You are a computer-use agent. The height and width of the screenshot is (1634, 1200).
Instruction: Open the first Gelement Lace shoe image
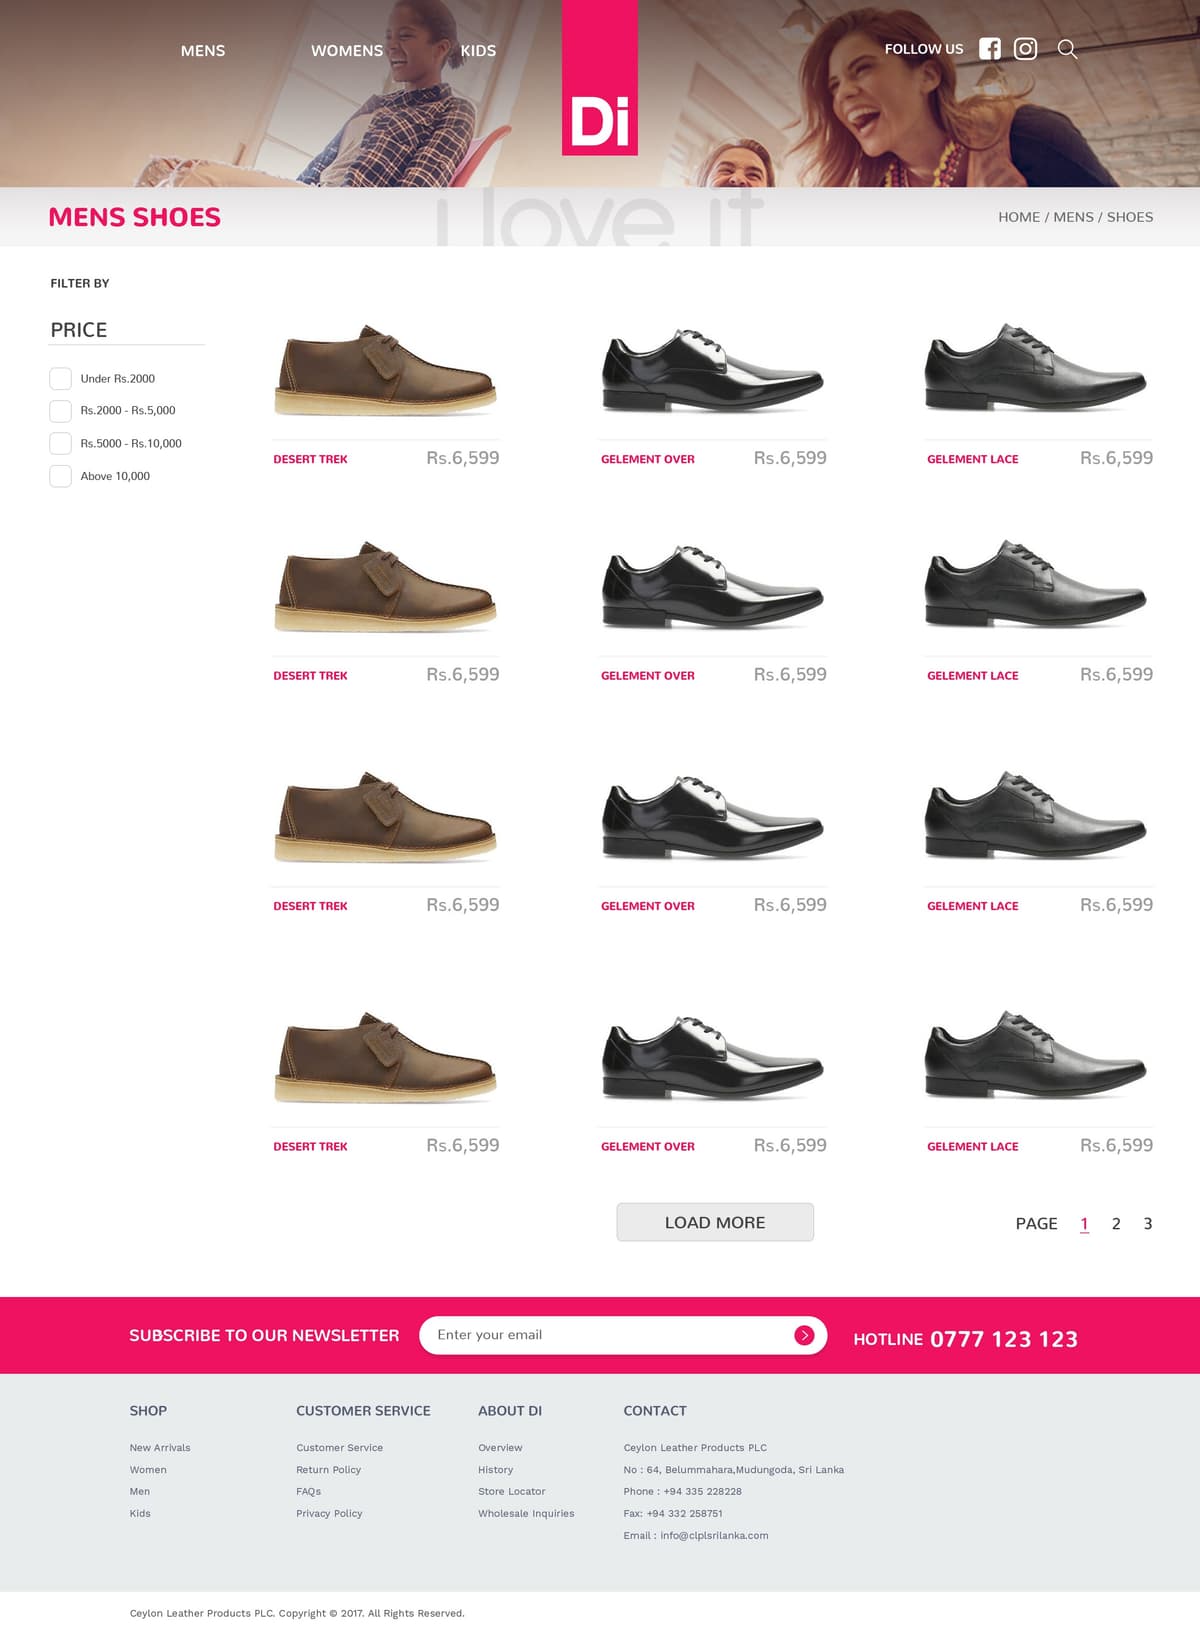click(1036, 367)
